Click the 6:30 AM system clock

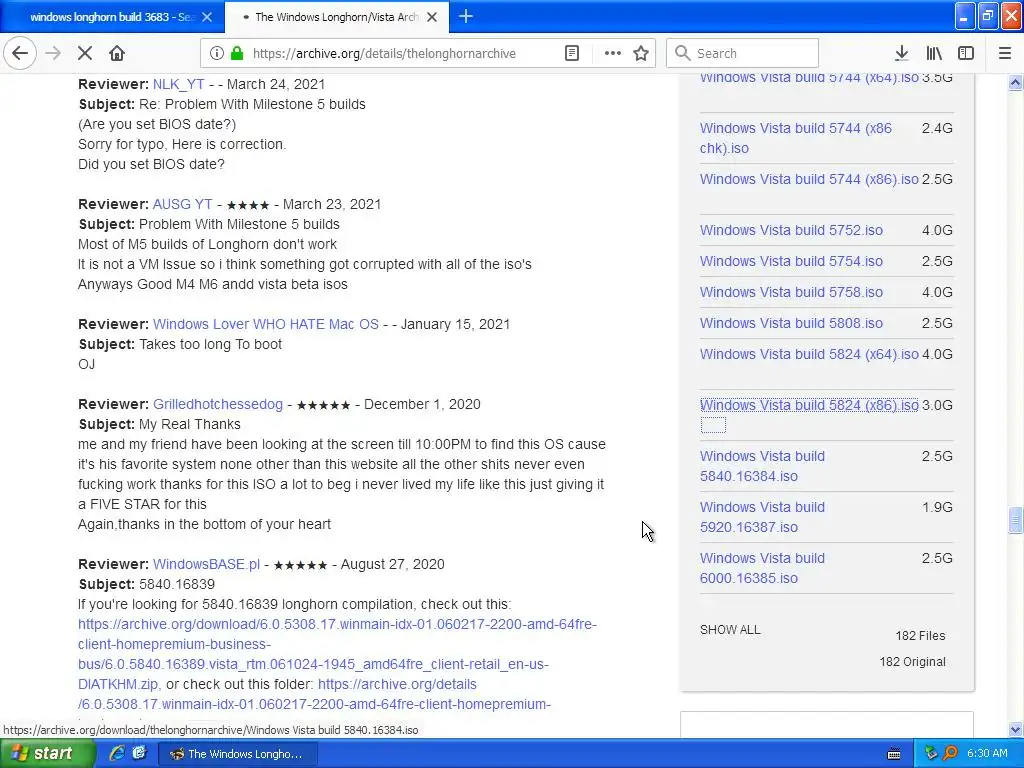tap(987, 754)
